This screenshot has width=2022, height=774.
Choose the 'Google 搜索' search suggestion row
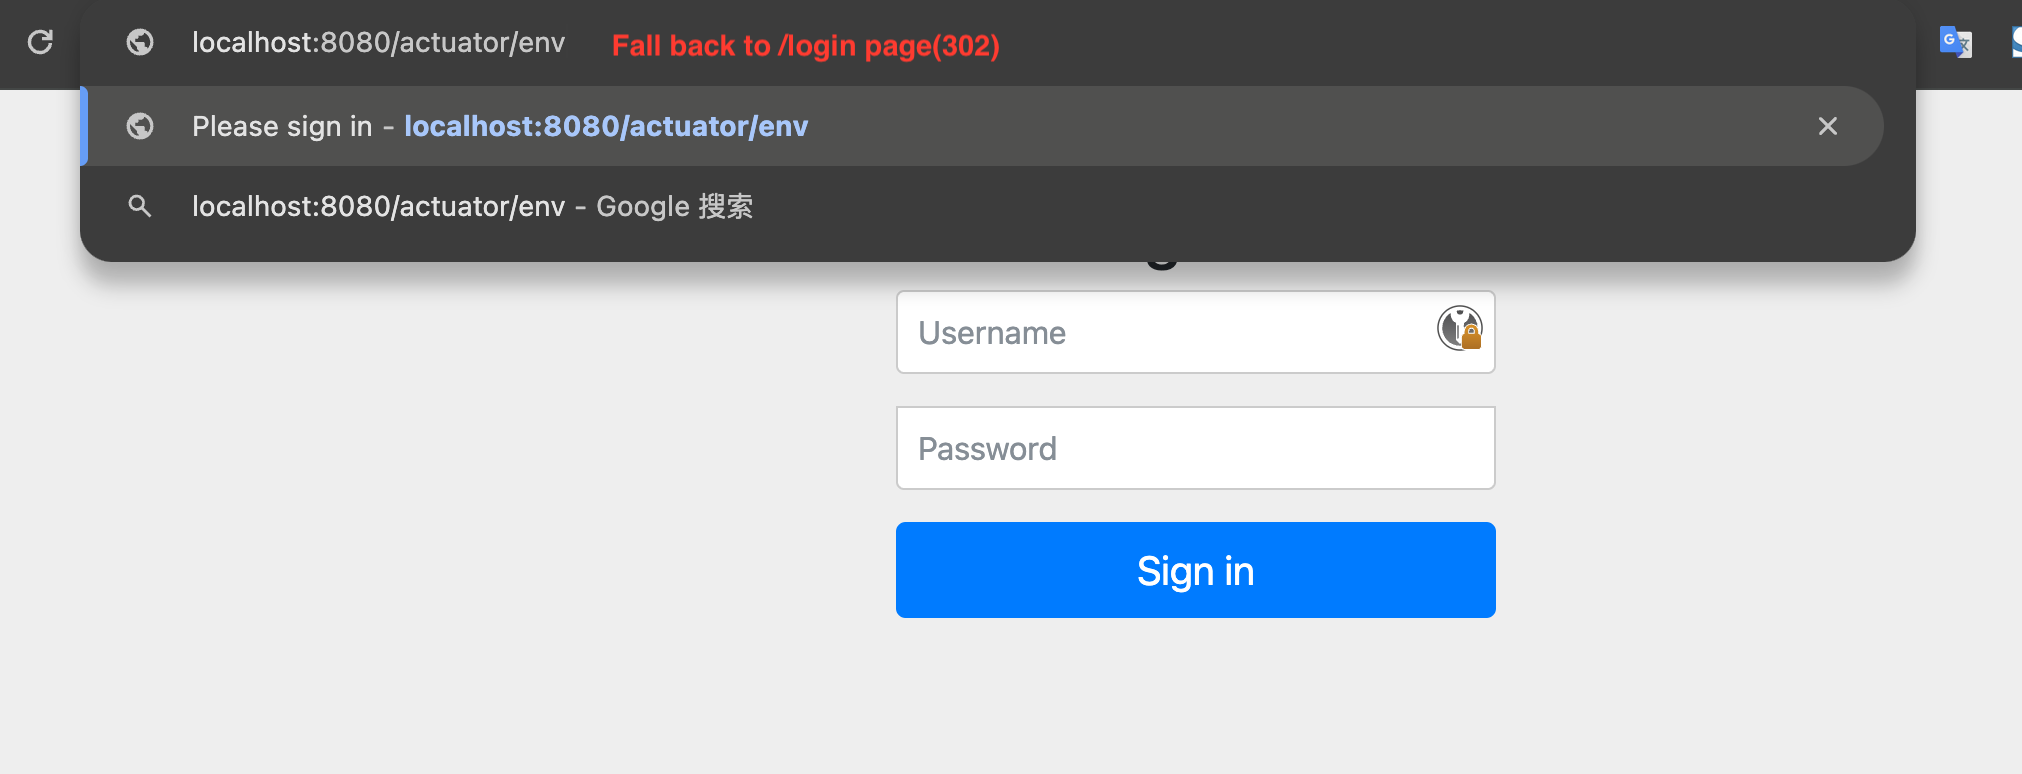[x=1000, y=206]
